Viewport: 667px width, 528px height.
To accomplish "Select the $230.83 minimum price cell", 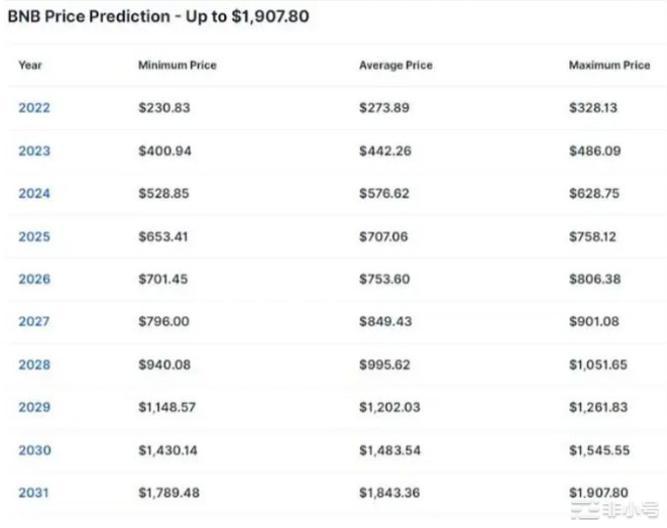I will 164,108.
